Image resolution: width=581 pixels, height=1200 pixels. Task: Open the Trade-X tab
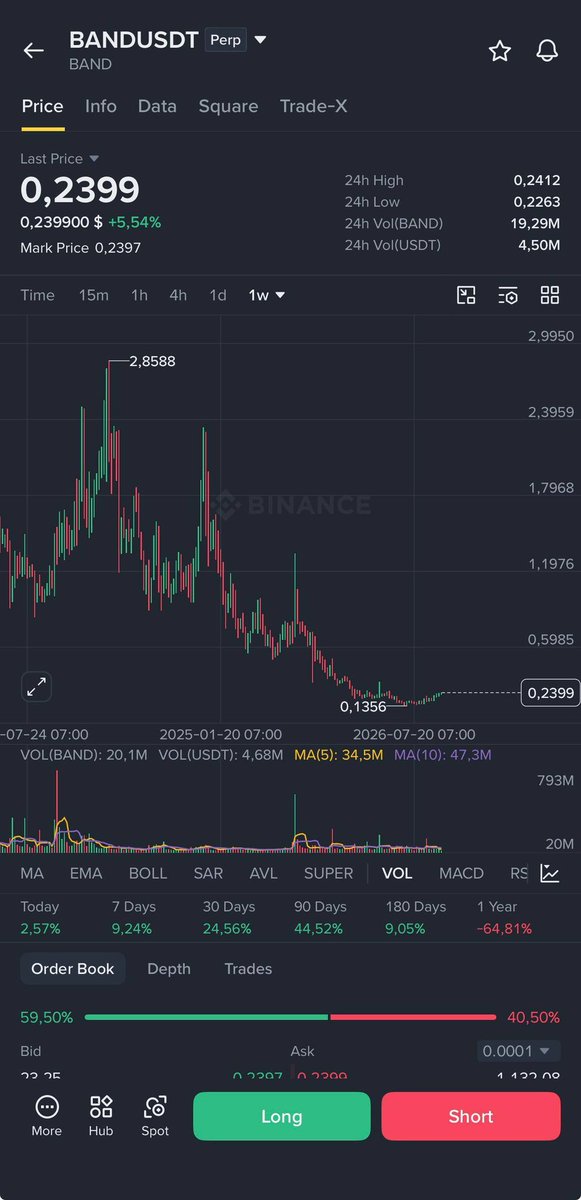click(314, 106)
